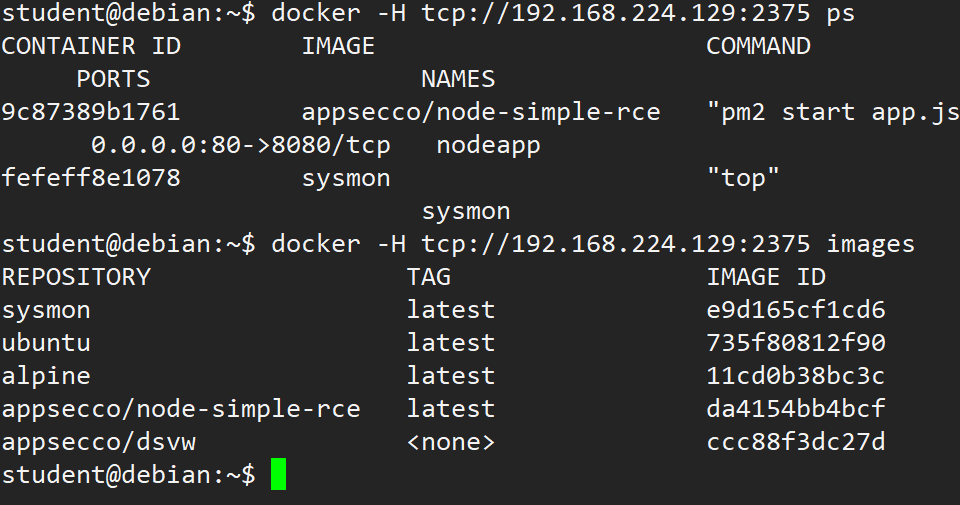Click the "pm2 start app.js command text

point(833,113)
